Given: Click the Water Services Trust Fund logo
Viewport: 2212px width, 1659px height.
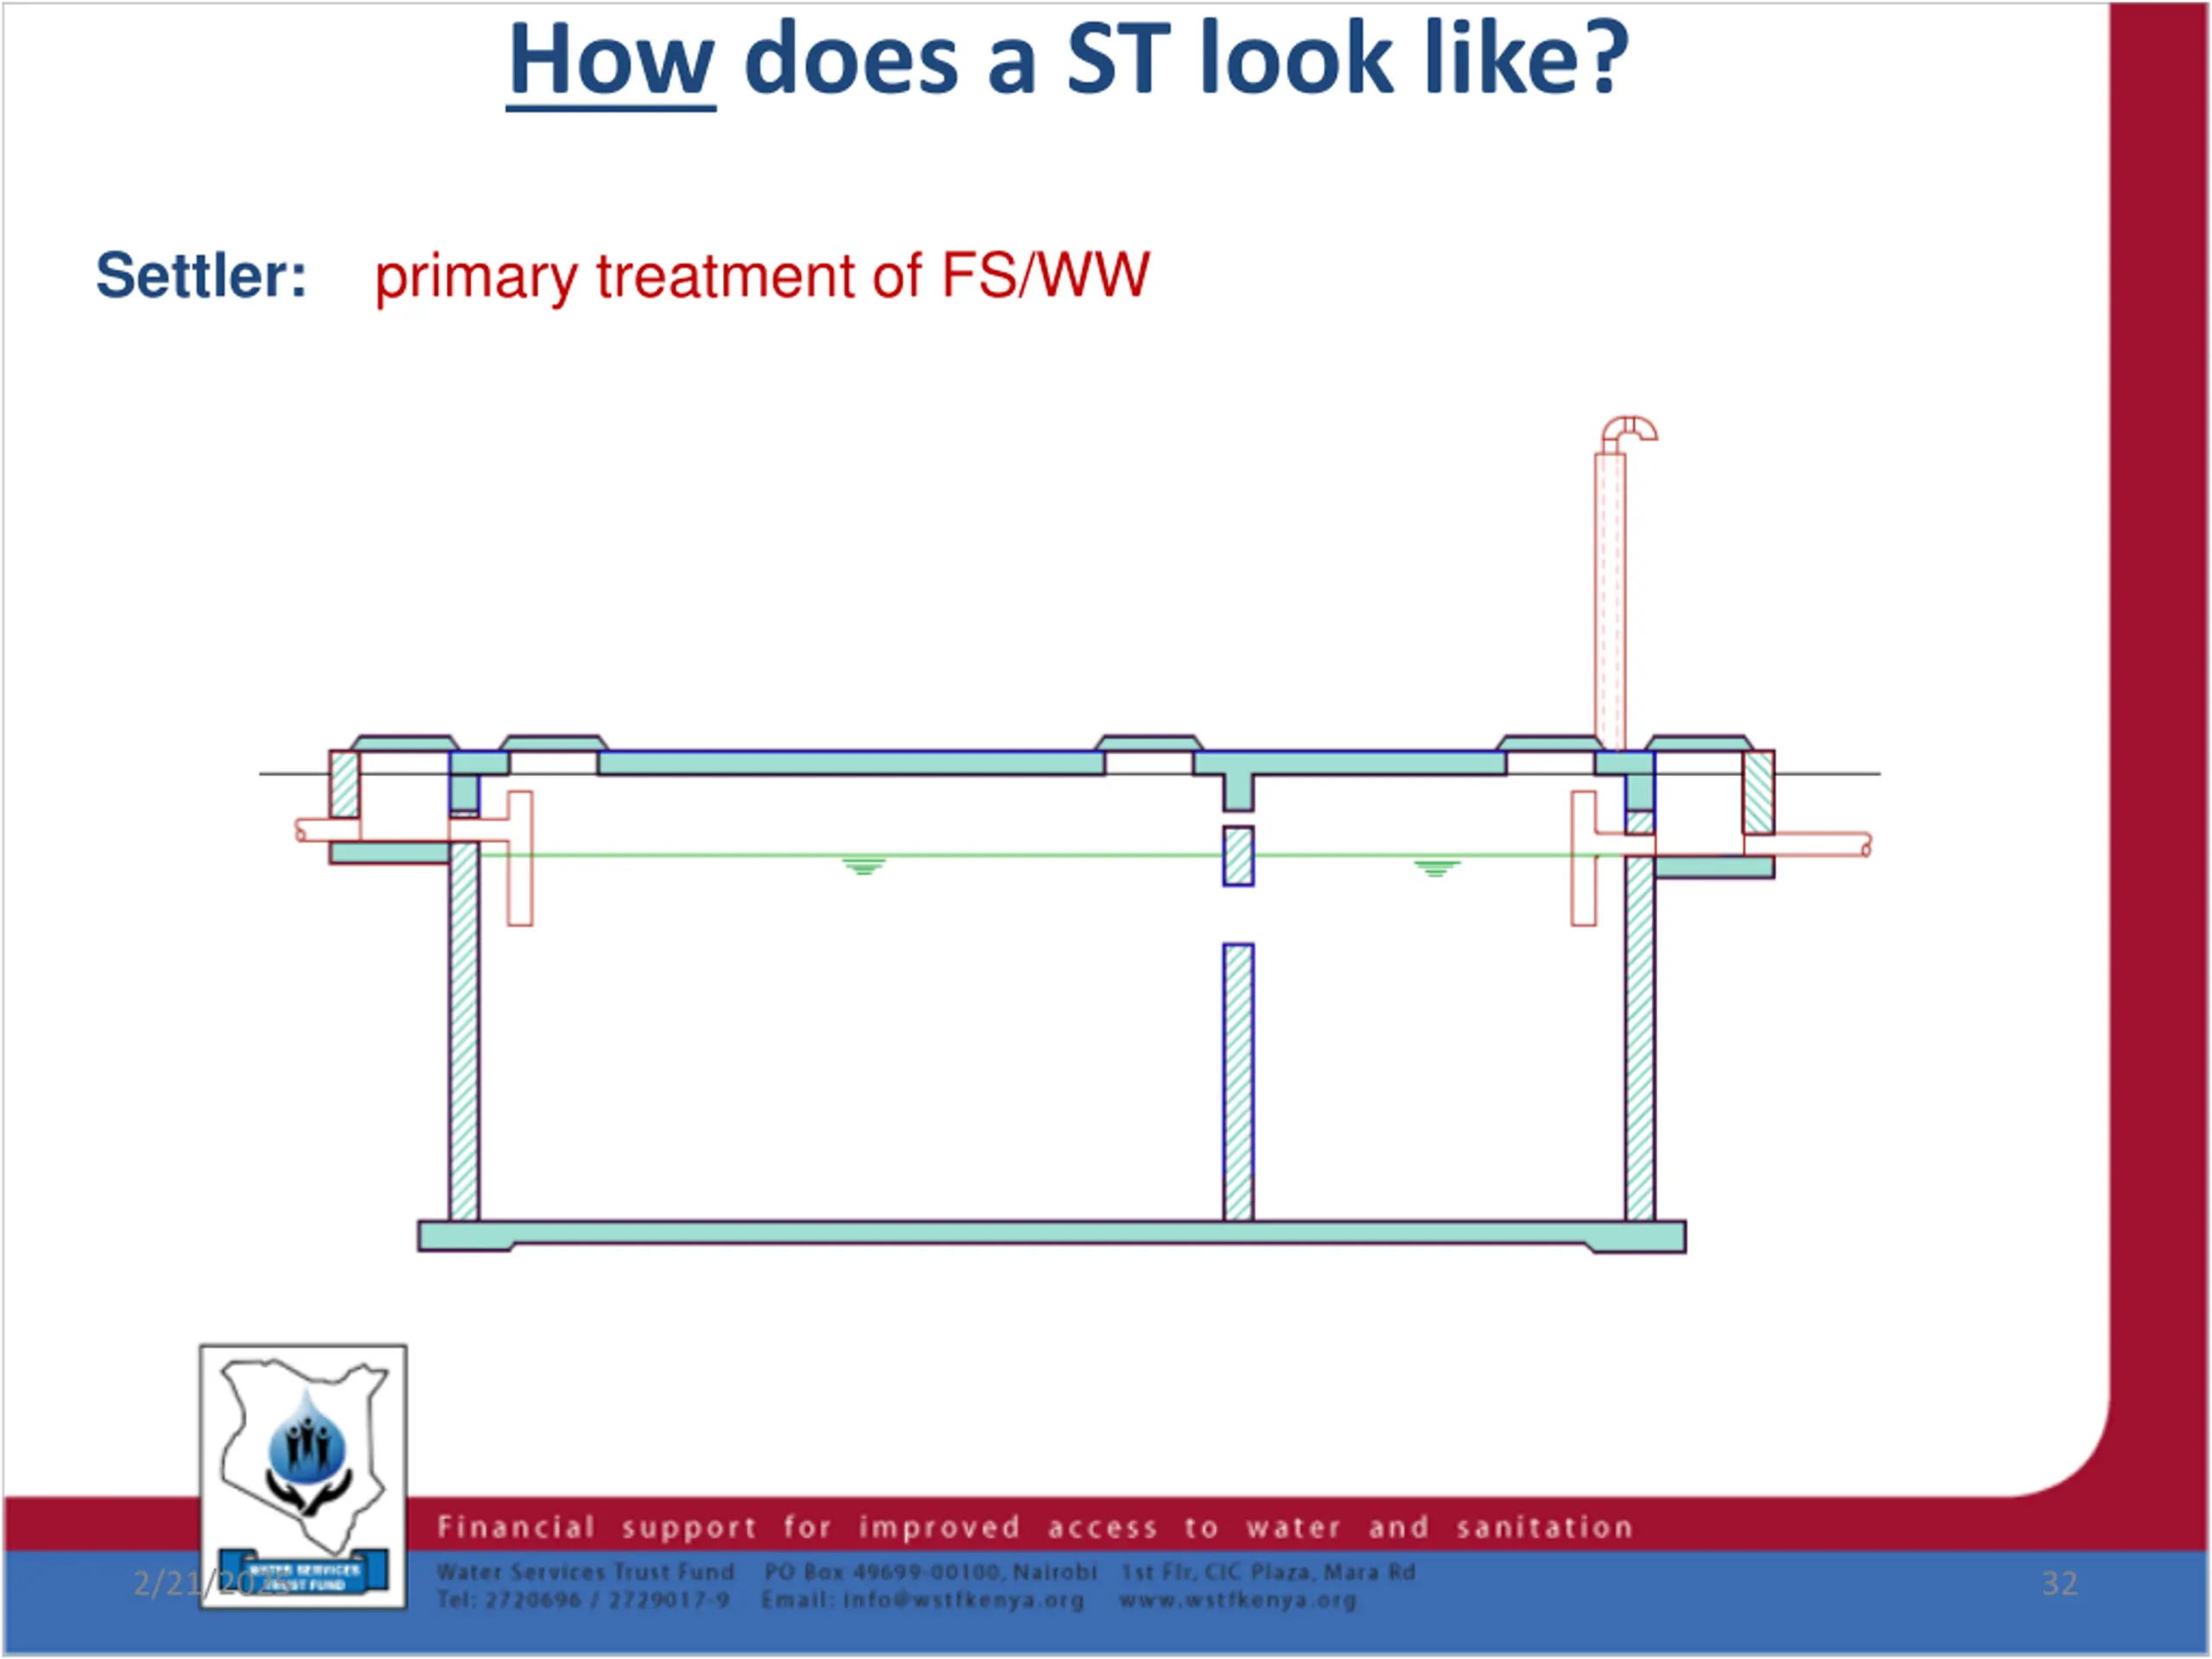Looking at the screenshot, I should pos(303,1476).
